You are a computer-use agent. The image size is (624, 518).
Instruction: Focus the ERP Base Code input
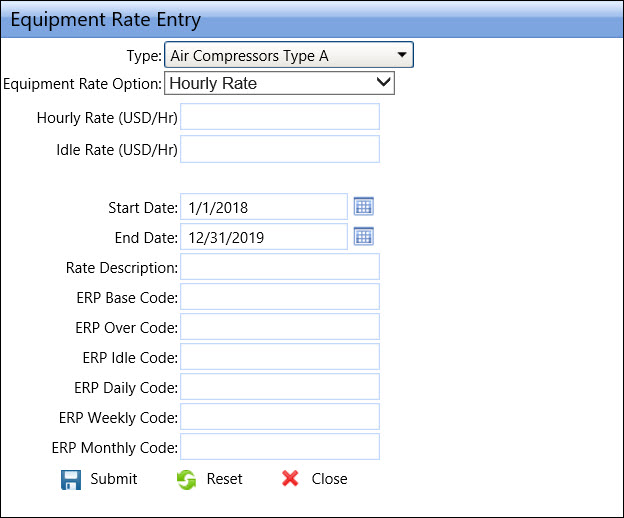[x=280, y=297]
